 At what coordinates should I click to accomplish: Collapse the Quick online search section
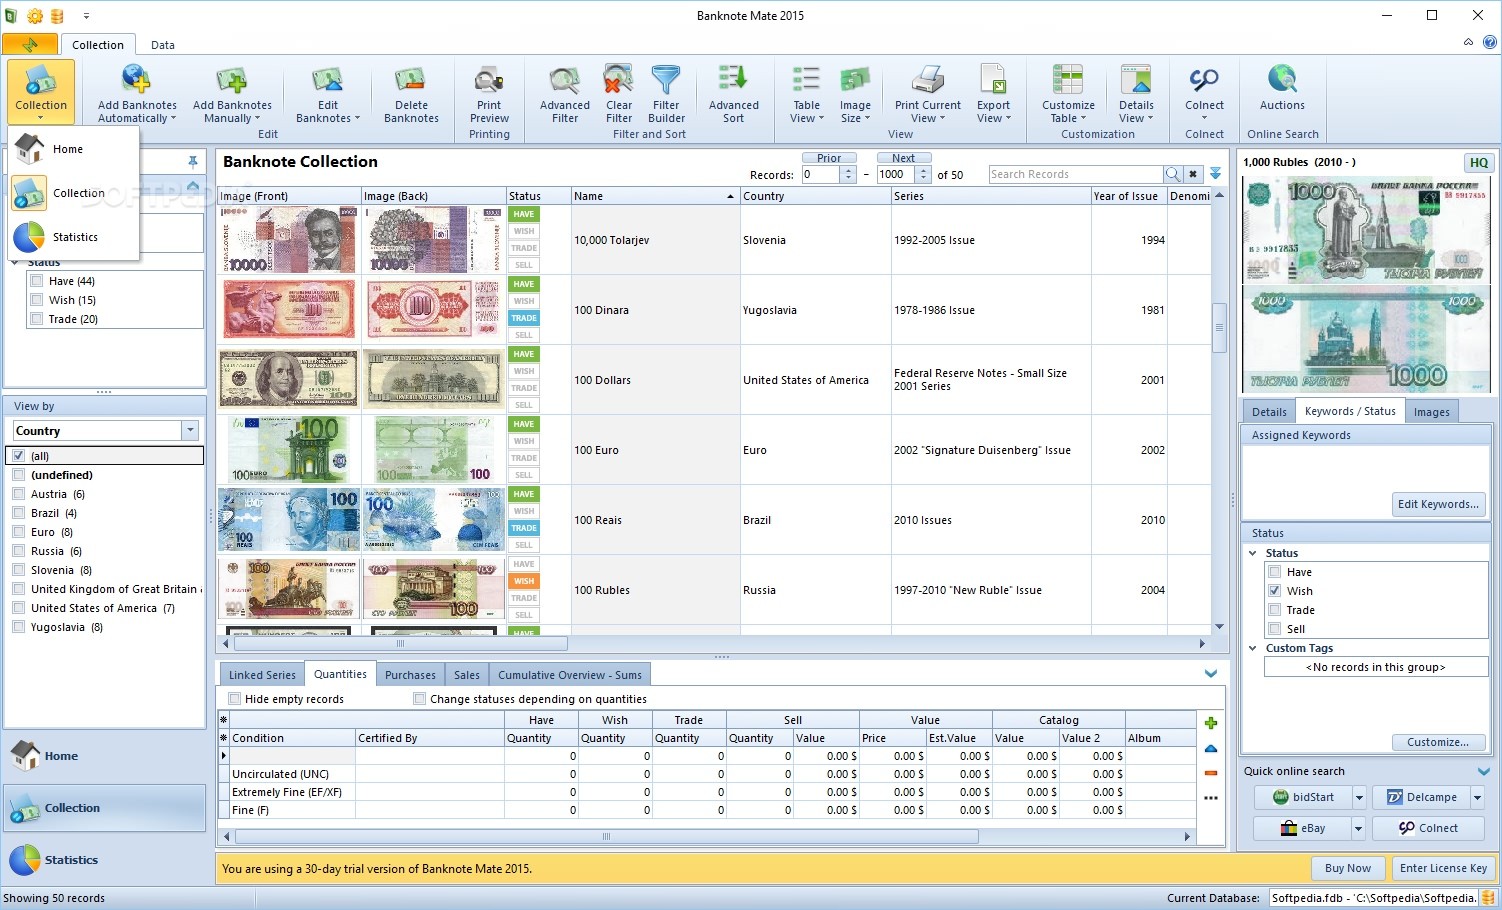(1484, 771)
